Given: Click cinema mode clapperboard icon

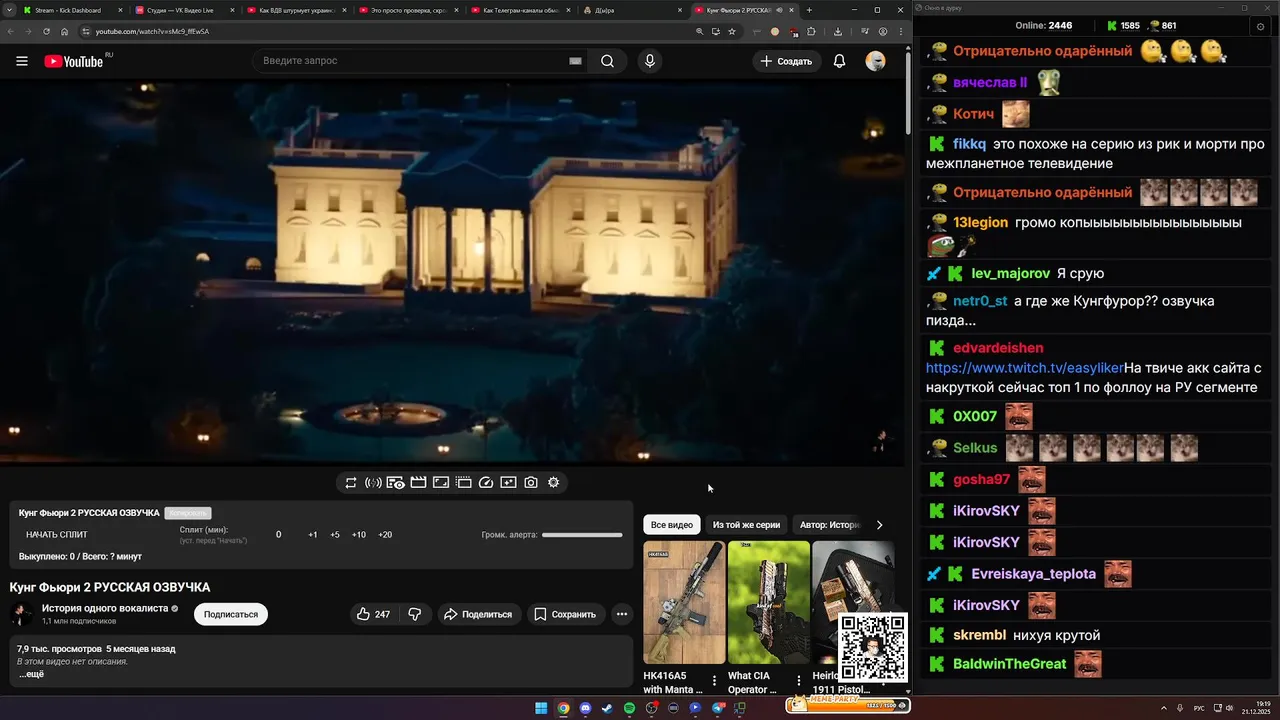Looking at the screenshot, I should [418, 482].
